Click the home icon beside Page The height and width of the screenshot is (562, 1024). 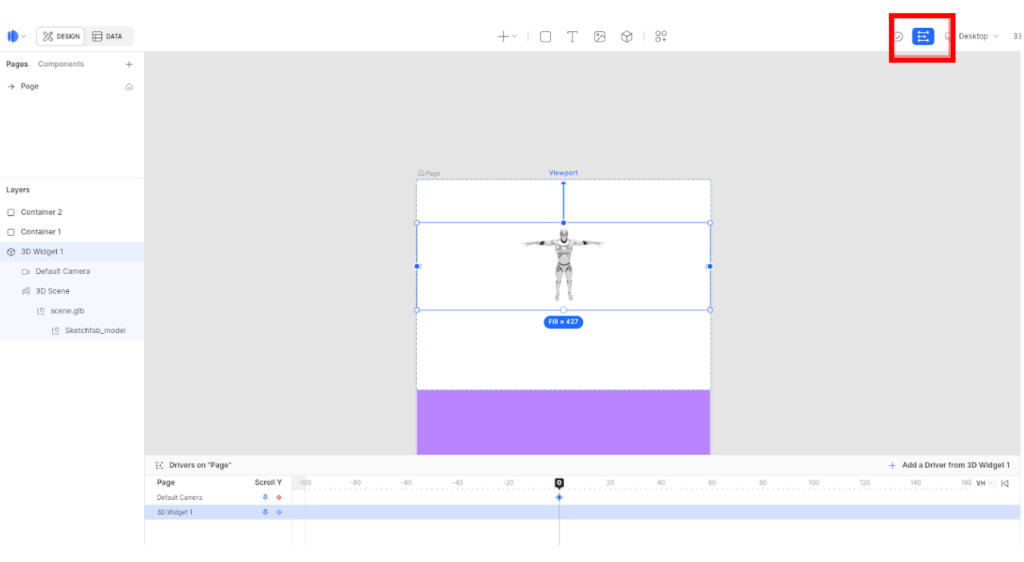128,87
